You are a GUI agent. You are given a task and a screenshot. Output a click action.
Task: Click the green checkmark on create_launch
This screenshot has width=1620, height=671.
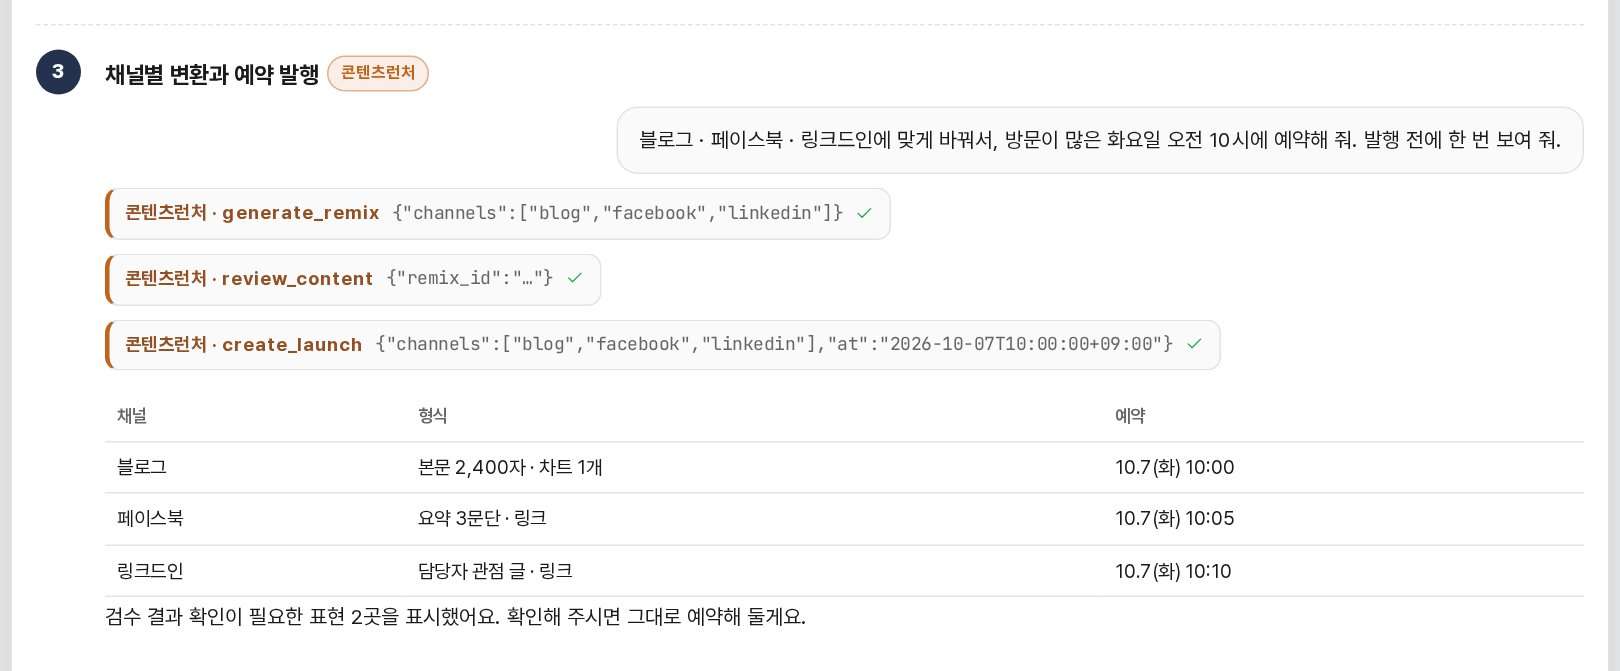coord(1194,344)
